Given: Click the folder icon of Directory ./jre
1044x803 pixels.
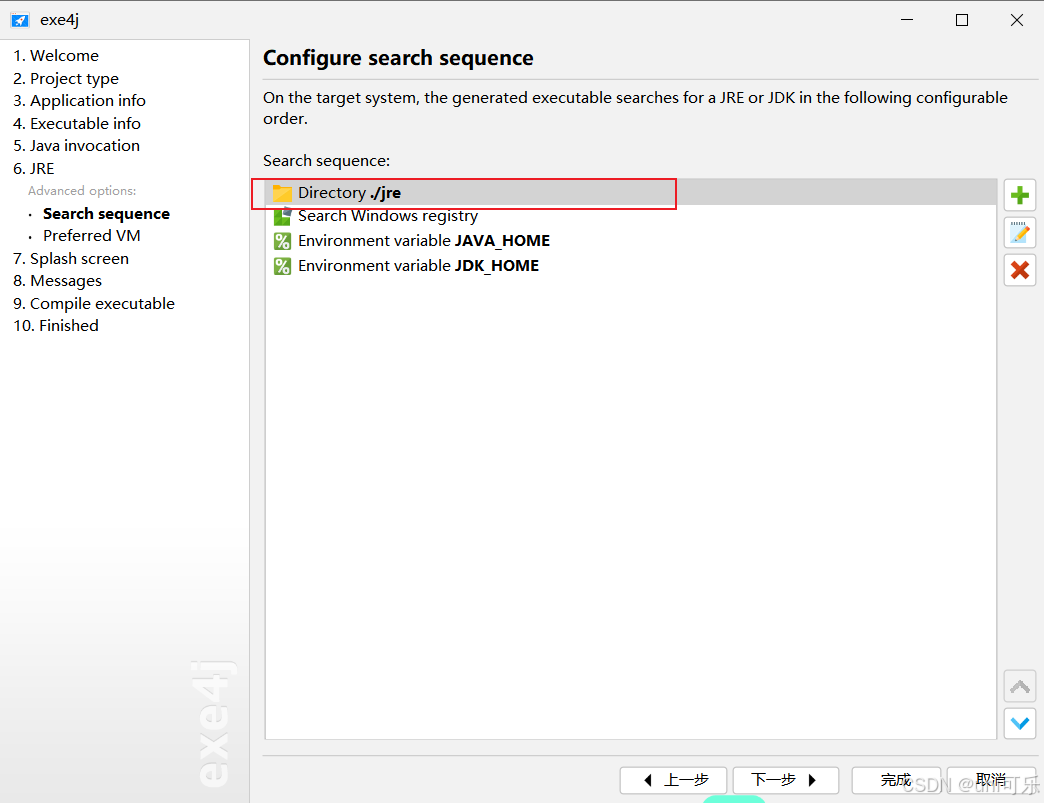Looking at the screenshot, I should click(282, 193).
